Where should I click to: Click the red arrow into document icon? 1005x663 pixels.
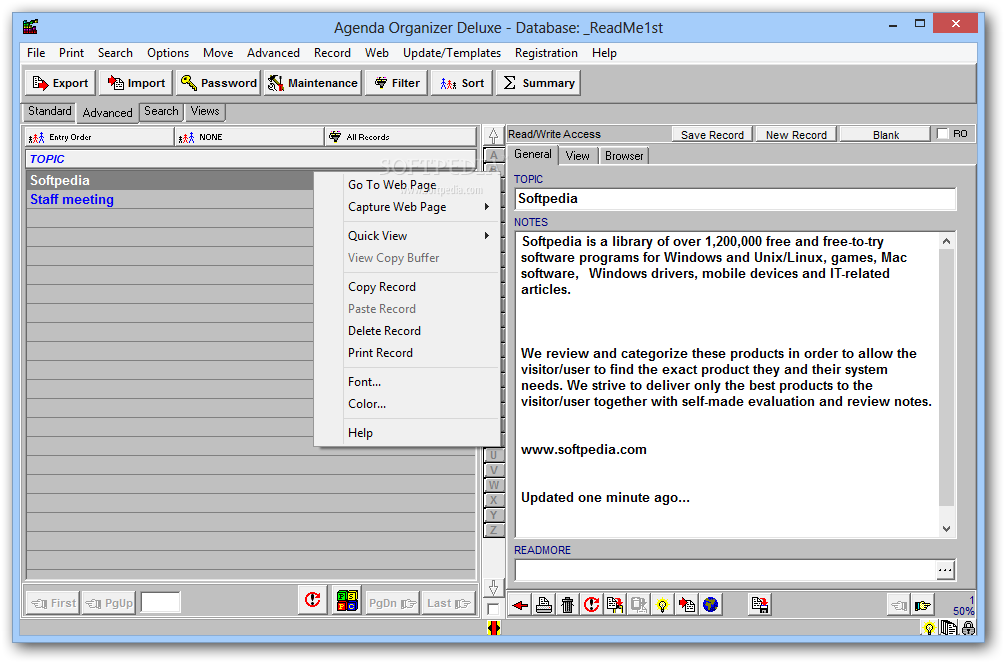tap(686, 605)
